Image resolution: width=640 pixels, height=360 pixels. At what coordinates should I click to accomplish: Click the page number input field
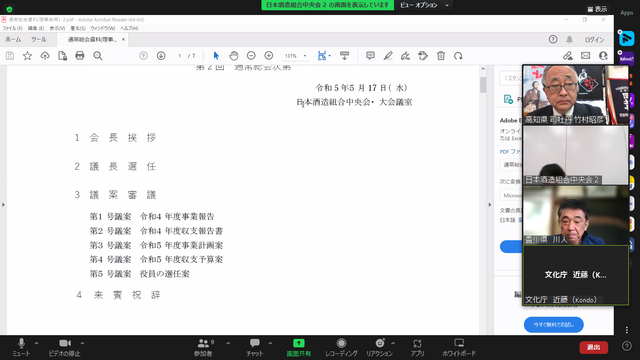click(180, 56)
